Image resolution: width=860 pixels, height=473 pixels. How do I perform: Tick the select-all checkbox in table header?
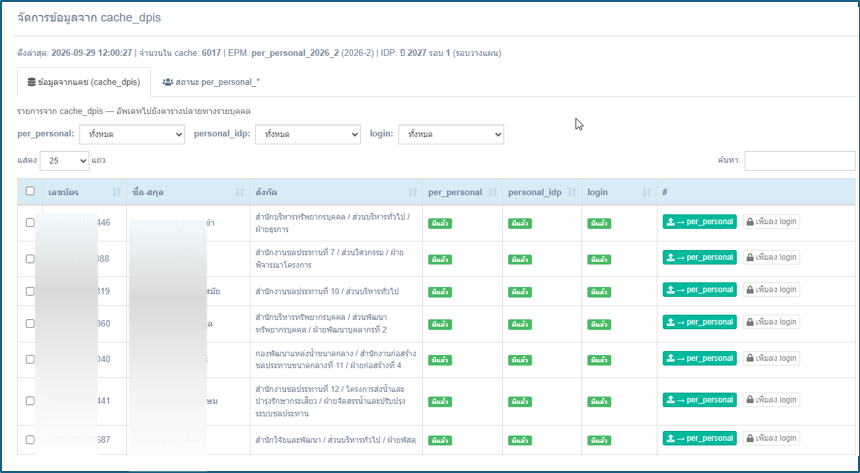click(30, 191)
